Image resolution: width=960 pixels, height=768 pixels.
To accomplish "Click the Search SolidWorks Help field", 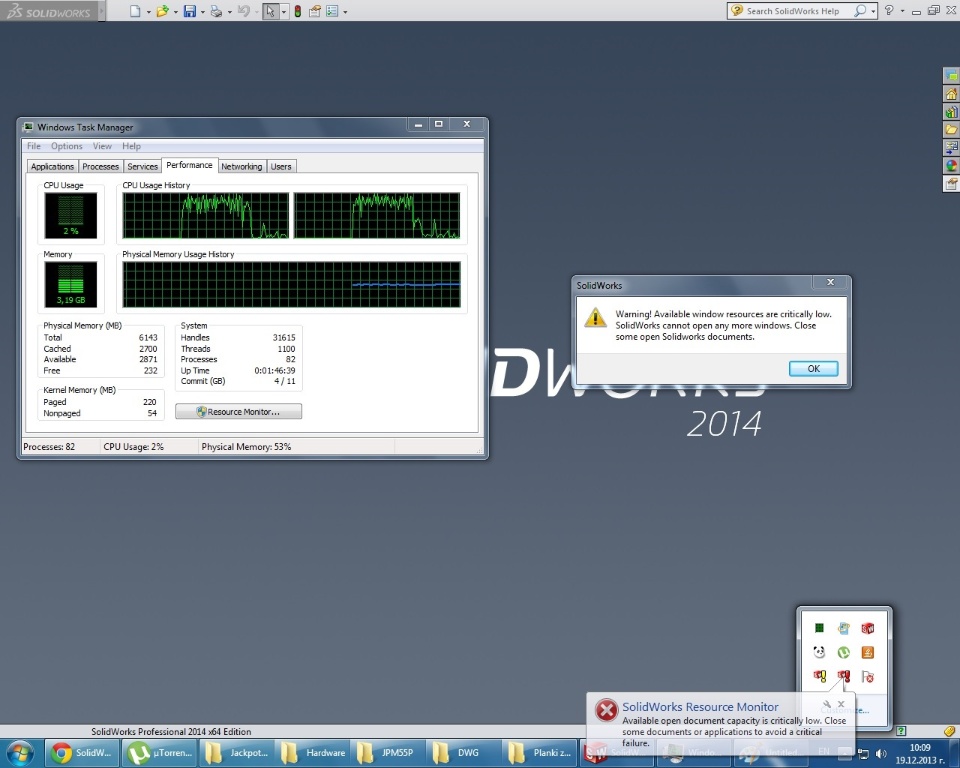I will point(793,11).
